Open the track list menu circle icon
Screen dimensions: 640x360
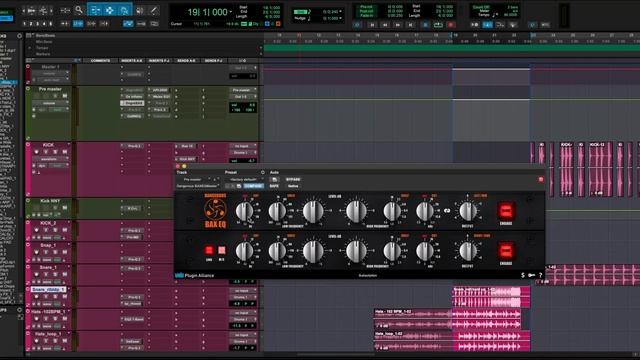(x=19, y=36)
